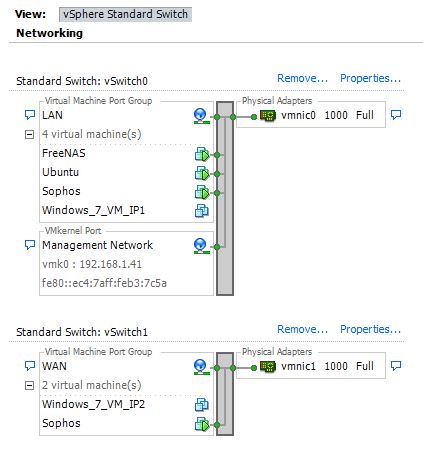The width and height of the screenshot is (423, 460).
Task: Click the LAN port group globe icon
Action: (201, 116)
